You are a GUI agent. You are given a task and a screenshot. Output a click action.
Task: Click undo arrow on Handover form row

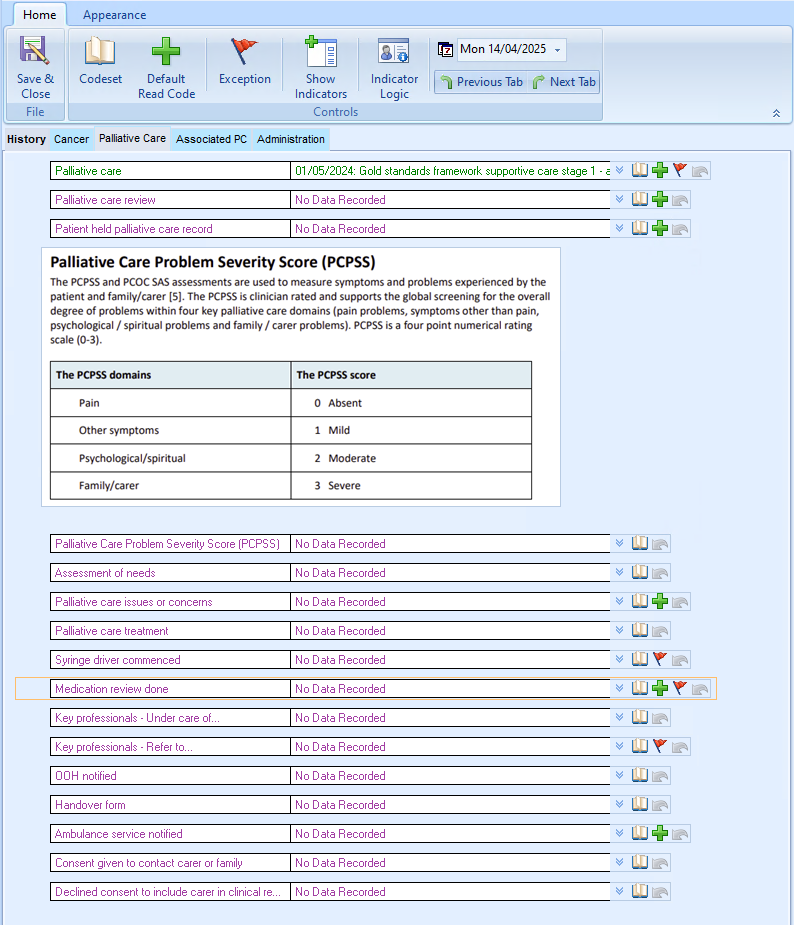pos(660,805)
